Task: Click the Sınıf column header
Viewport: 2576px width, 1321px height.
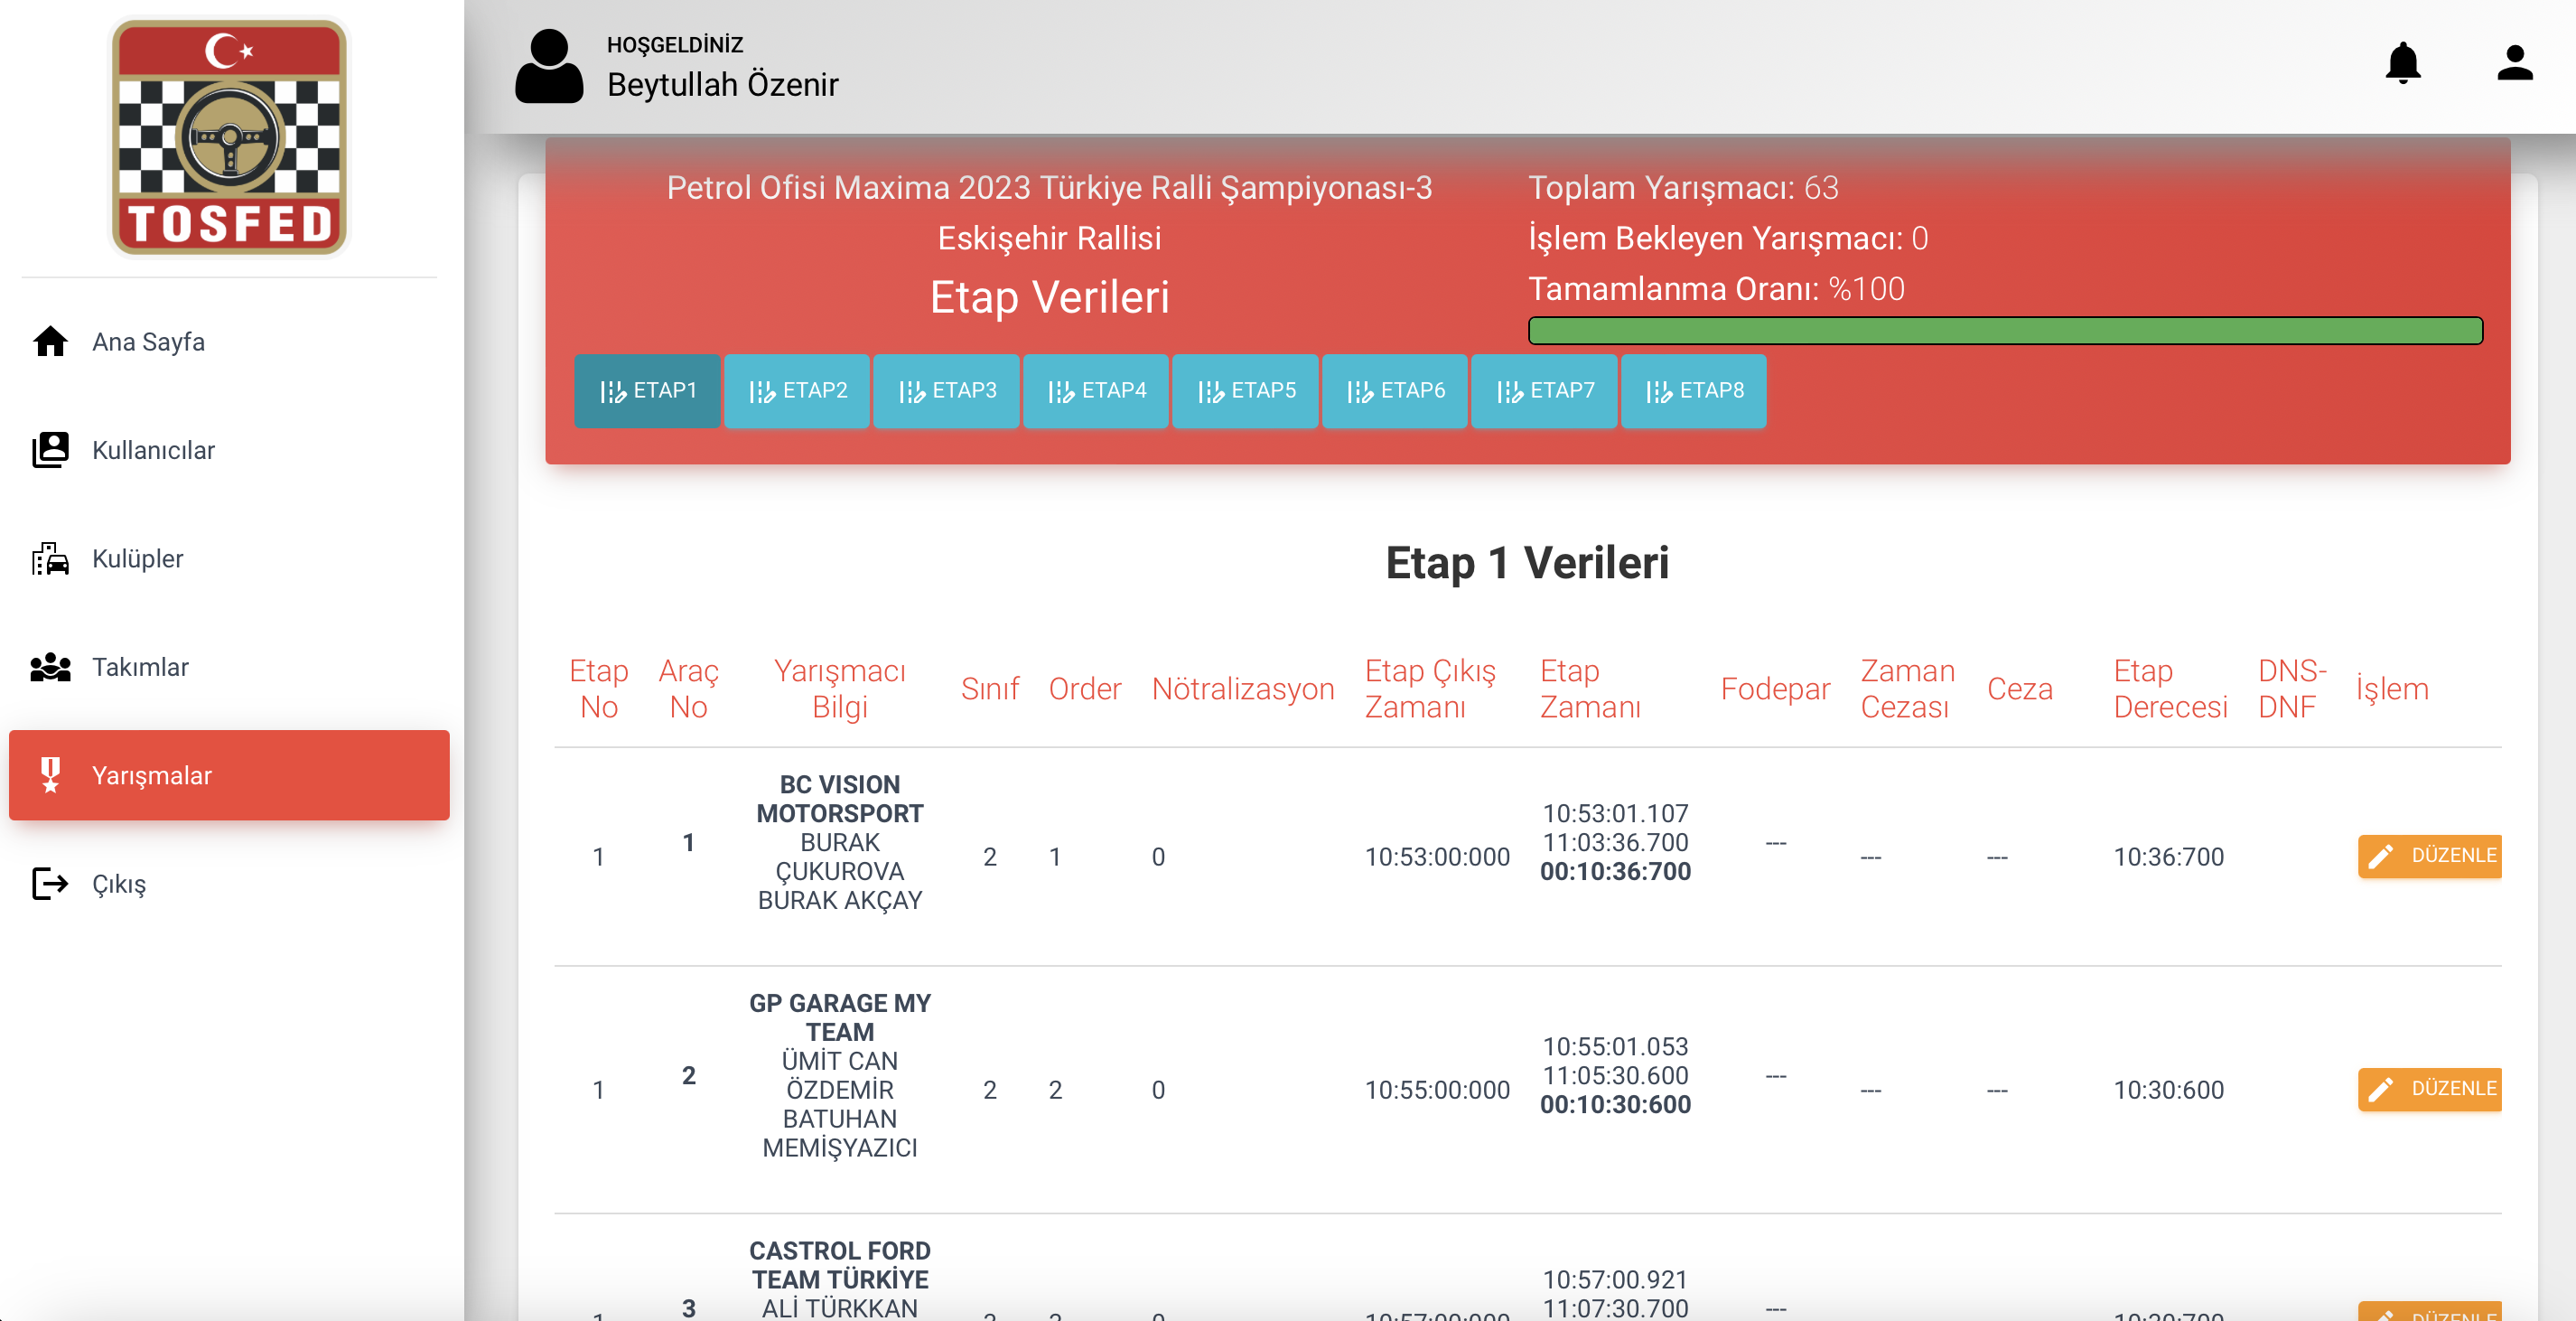Action: point(990,689)
